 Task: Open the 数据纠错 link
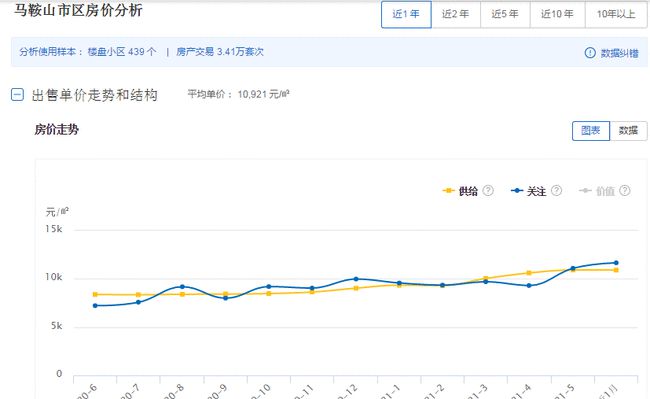coord(620,53)
